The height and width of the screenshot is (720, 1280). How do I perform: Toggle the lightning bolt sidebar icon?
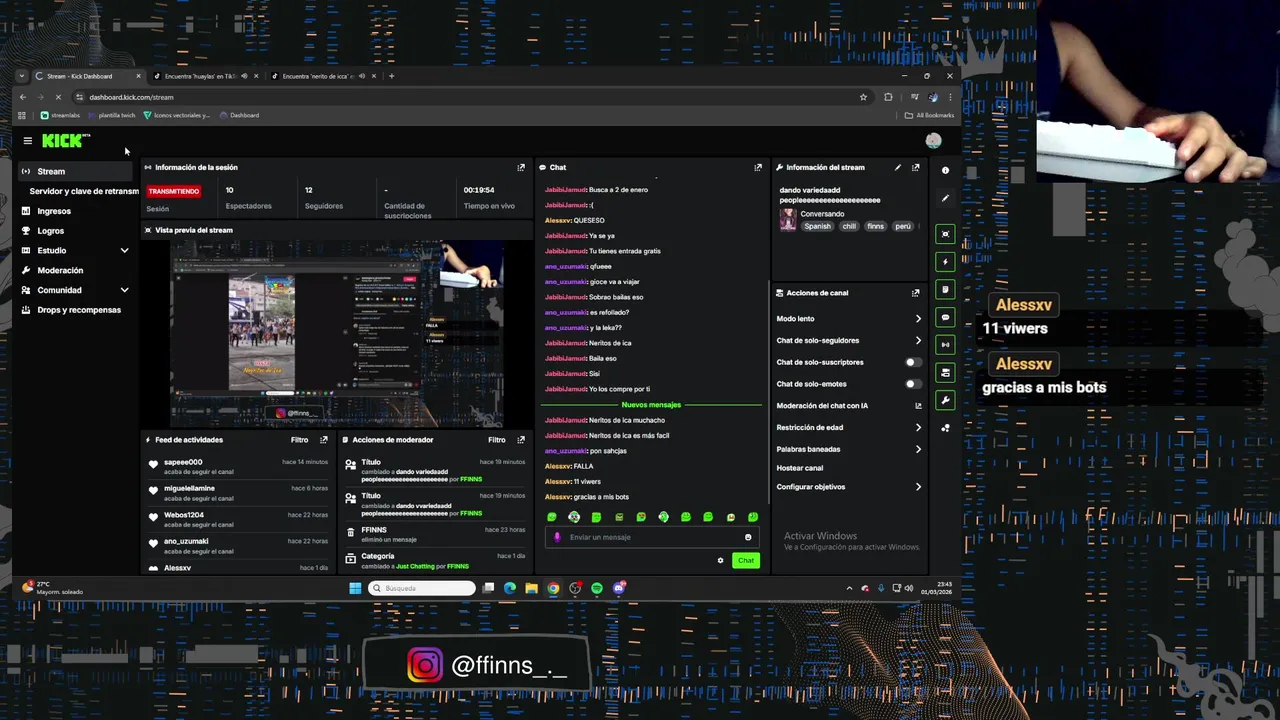point(945,262)
